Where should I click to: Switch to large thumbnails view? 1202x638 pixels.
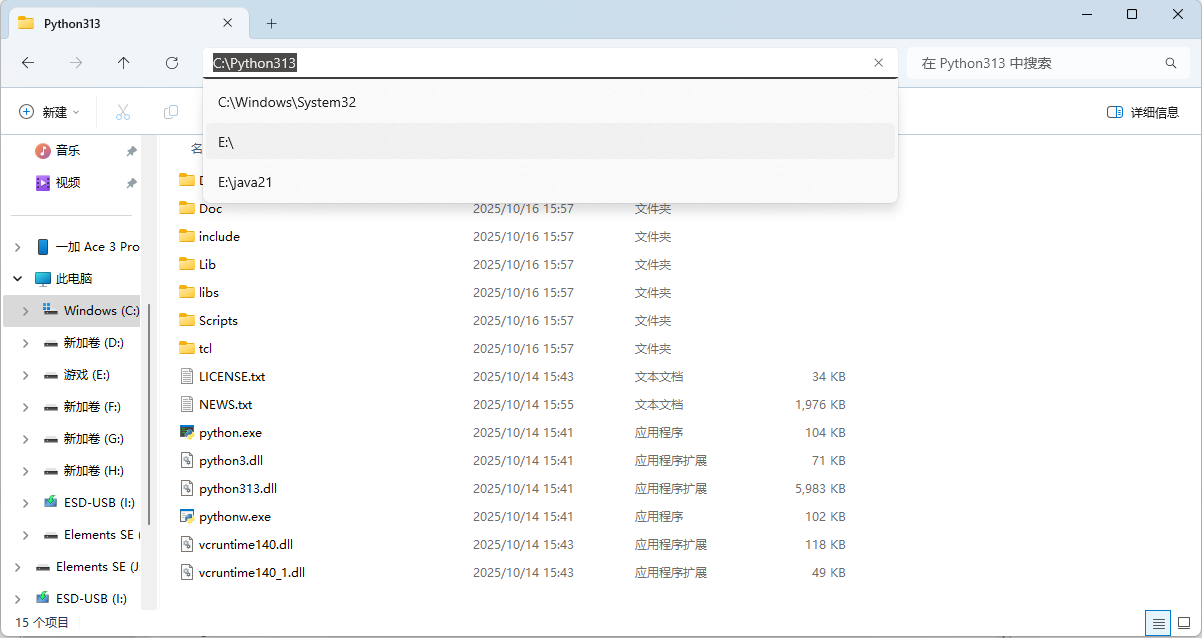pyautogui.click(x=1184, y=622)
